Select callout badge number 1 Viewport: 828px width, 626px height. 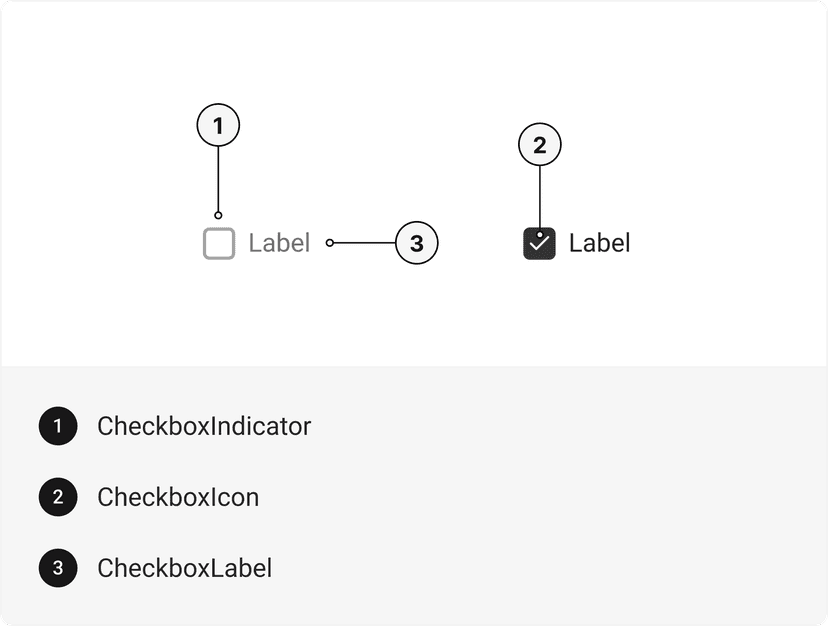217,125
